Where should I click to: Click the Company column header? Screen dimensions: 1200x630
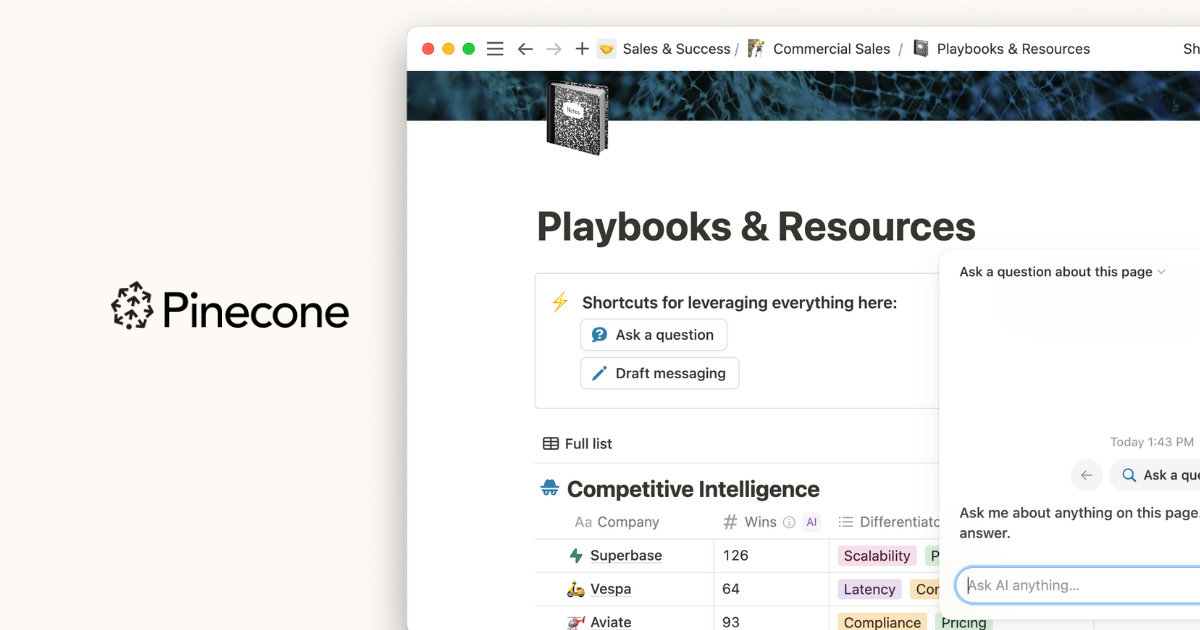pos(617,522)
